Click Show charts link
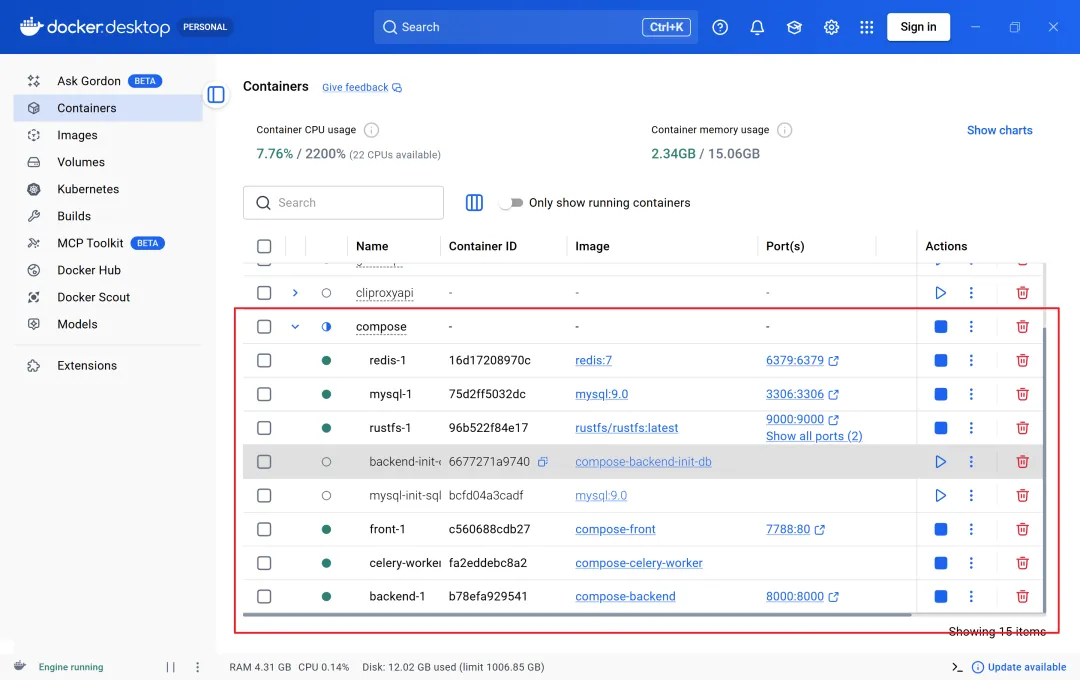 [x=999, y=130]
